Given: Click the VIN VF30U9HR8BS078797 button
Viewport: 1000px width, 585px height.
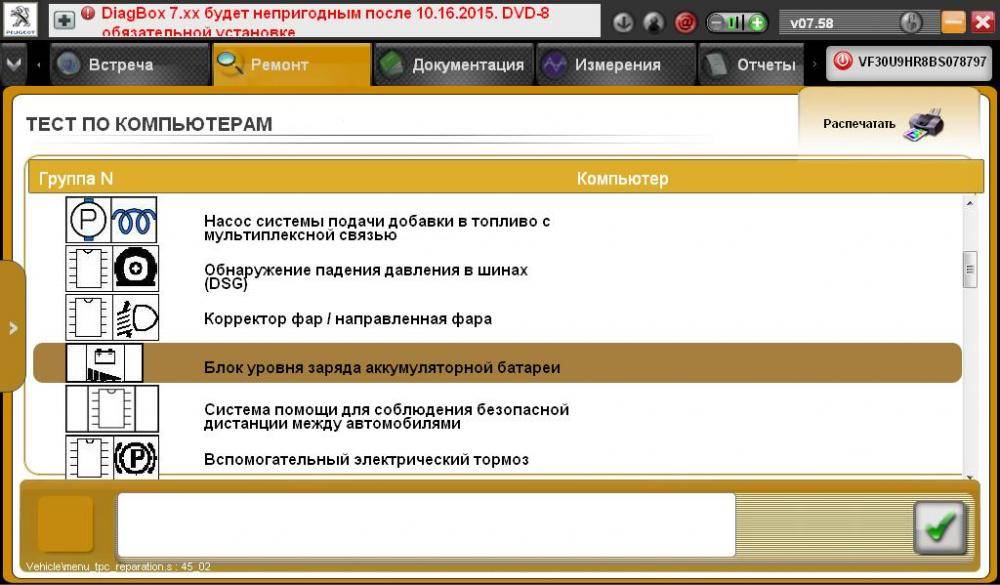Looking at the screenshot, I should pos(909,61).
